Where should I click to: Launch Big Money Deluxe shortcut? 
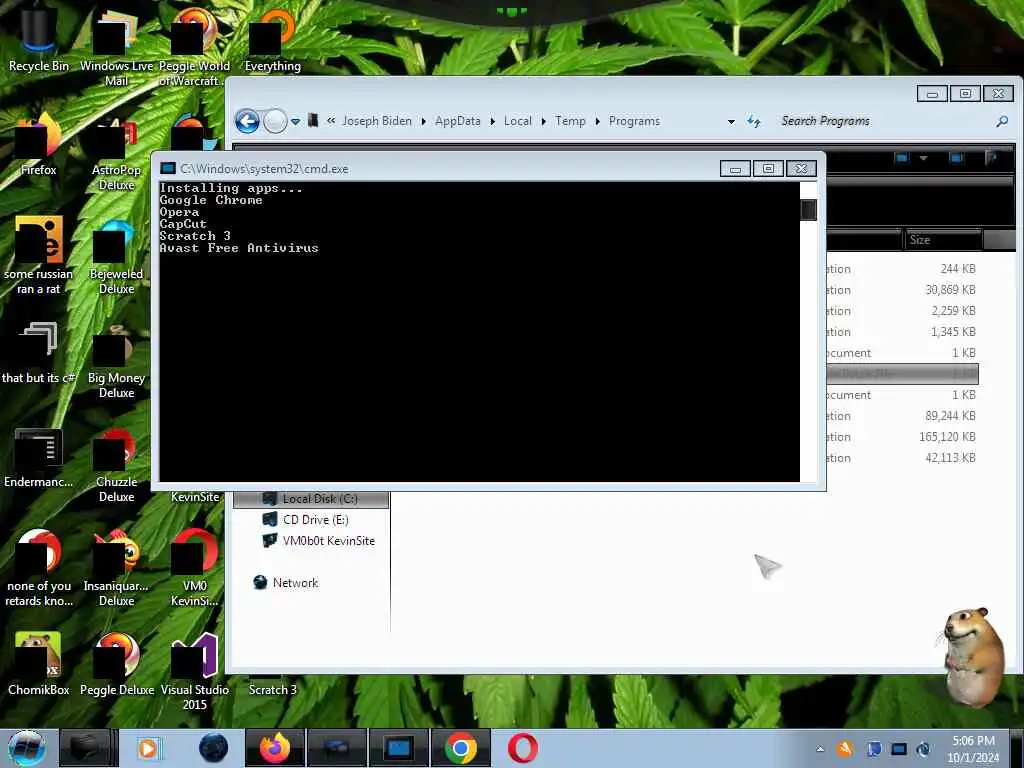[x=116, y=362]
